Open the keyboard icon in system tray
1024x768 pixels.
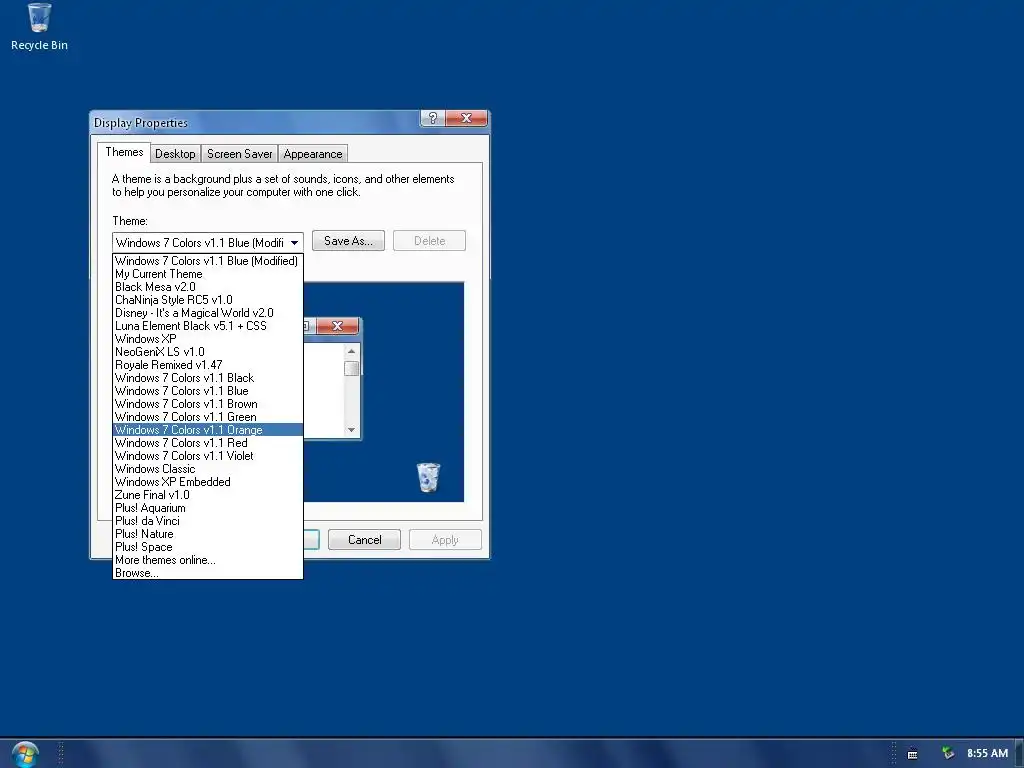click(x=912, y=754)
